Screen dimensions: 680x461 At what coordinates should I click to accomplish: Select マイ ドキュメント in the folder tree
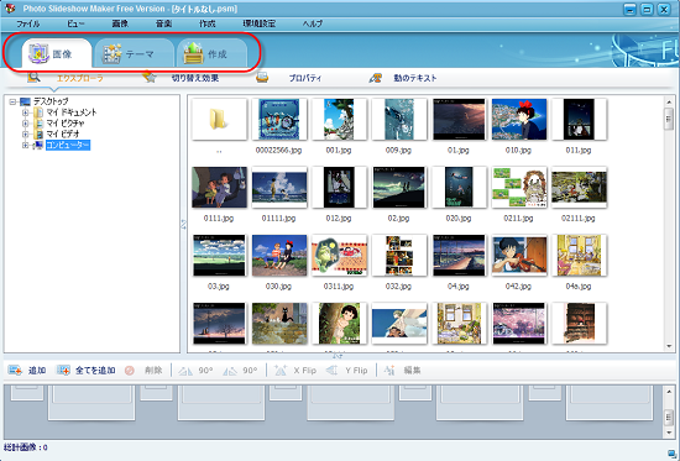71,112
